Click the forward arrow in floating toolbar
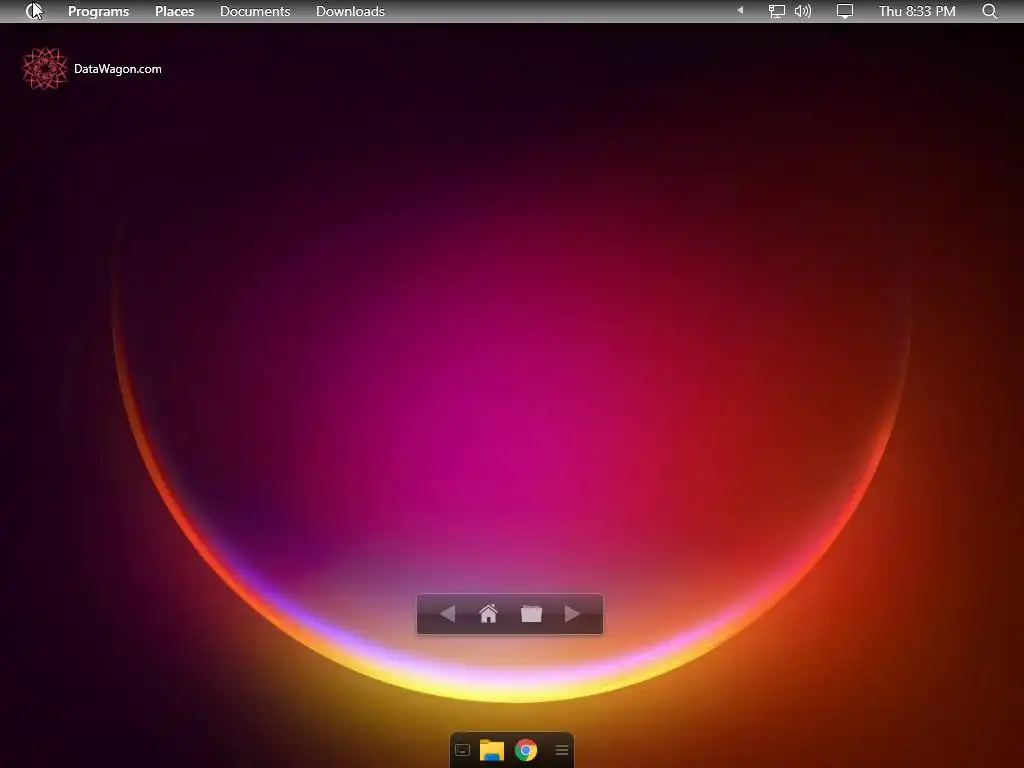 tap(572, 614)
